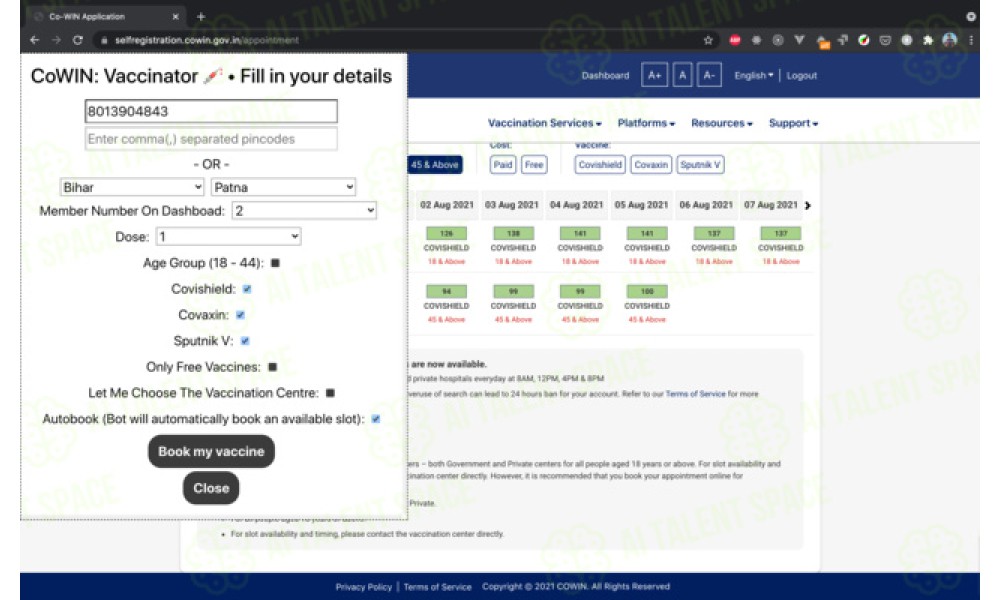This screenshot has width=1000, height=600.
Task: Select the 02 Aug 2021 date column
Action: [x=446, y=205]
